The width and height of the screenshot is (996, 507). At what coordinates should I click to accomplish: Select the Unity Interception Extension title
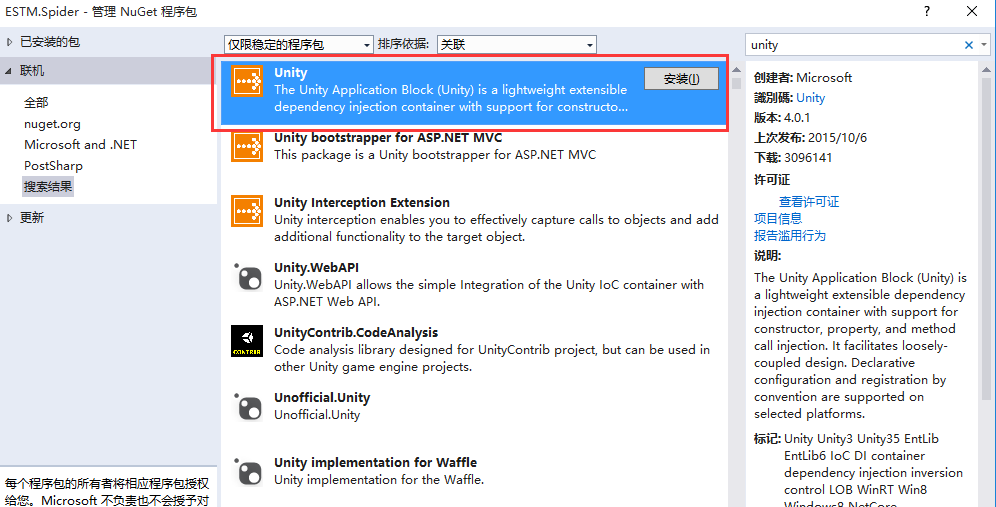click(x=362, y=203)
